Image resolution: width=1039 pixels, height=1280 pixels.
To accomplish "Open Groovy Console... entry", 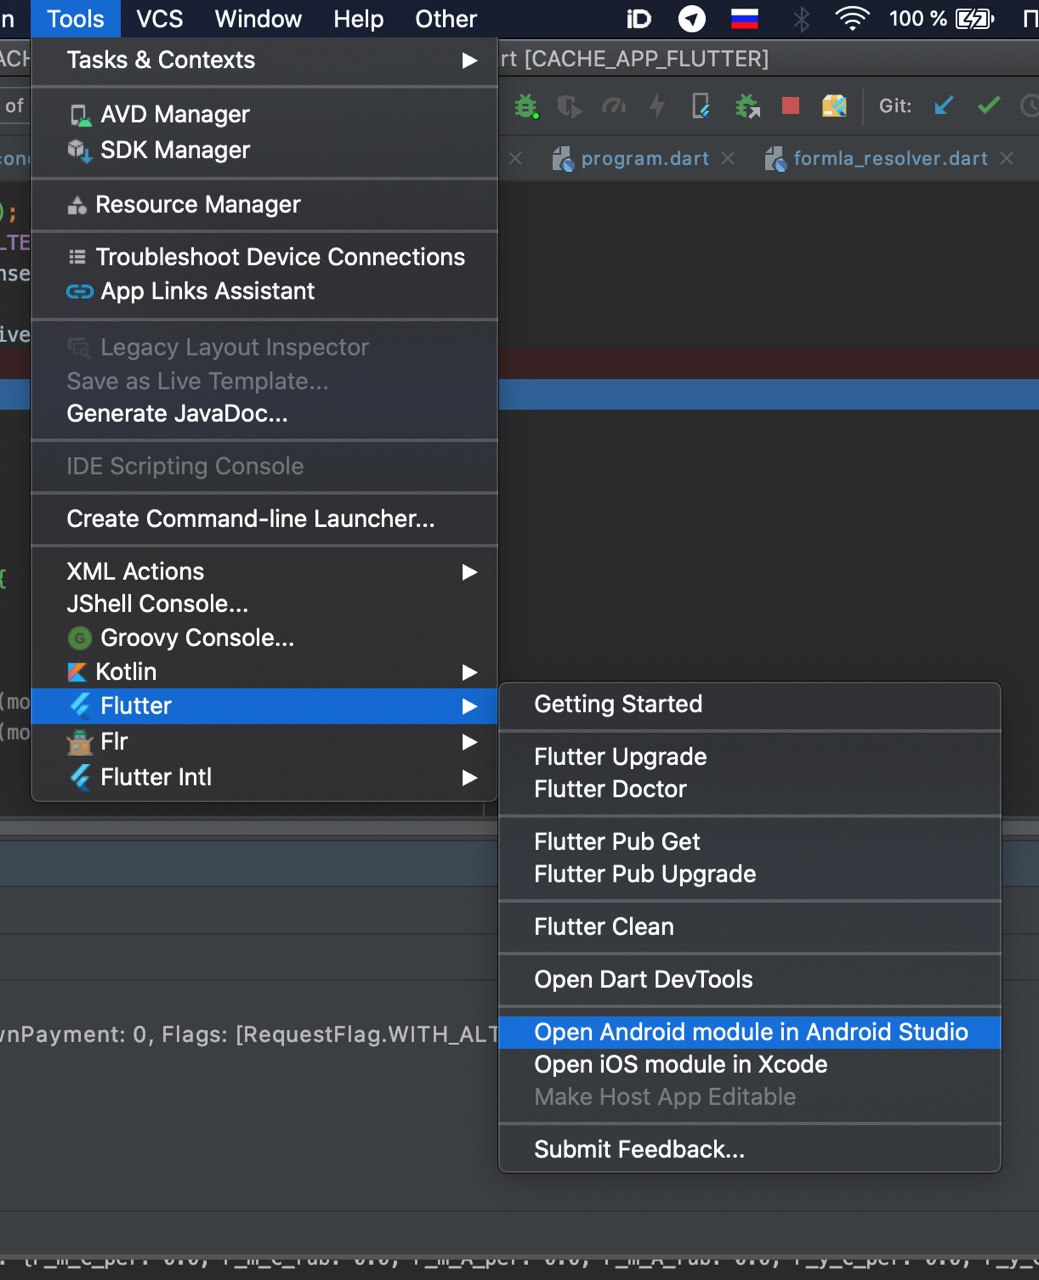I will pos(265,638).
